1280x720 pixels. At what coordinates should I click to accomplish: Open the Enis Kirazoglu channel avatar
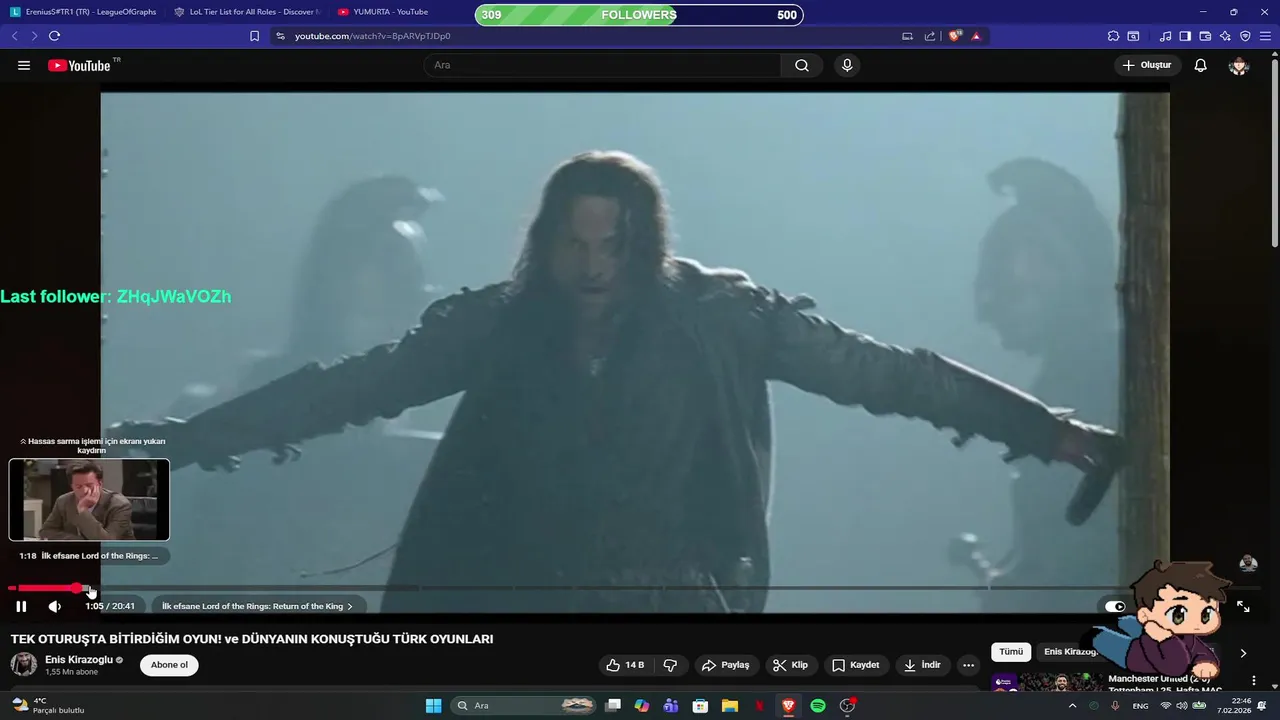pyautogui.click(x=24, y=665)
